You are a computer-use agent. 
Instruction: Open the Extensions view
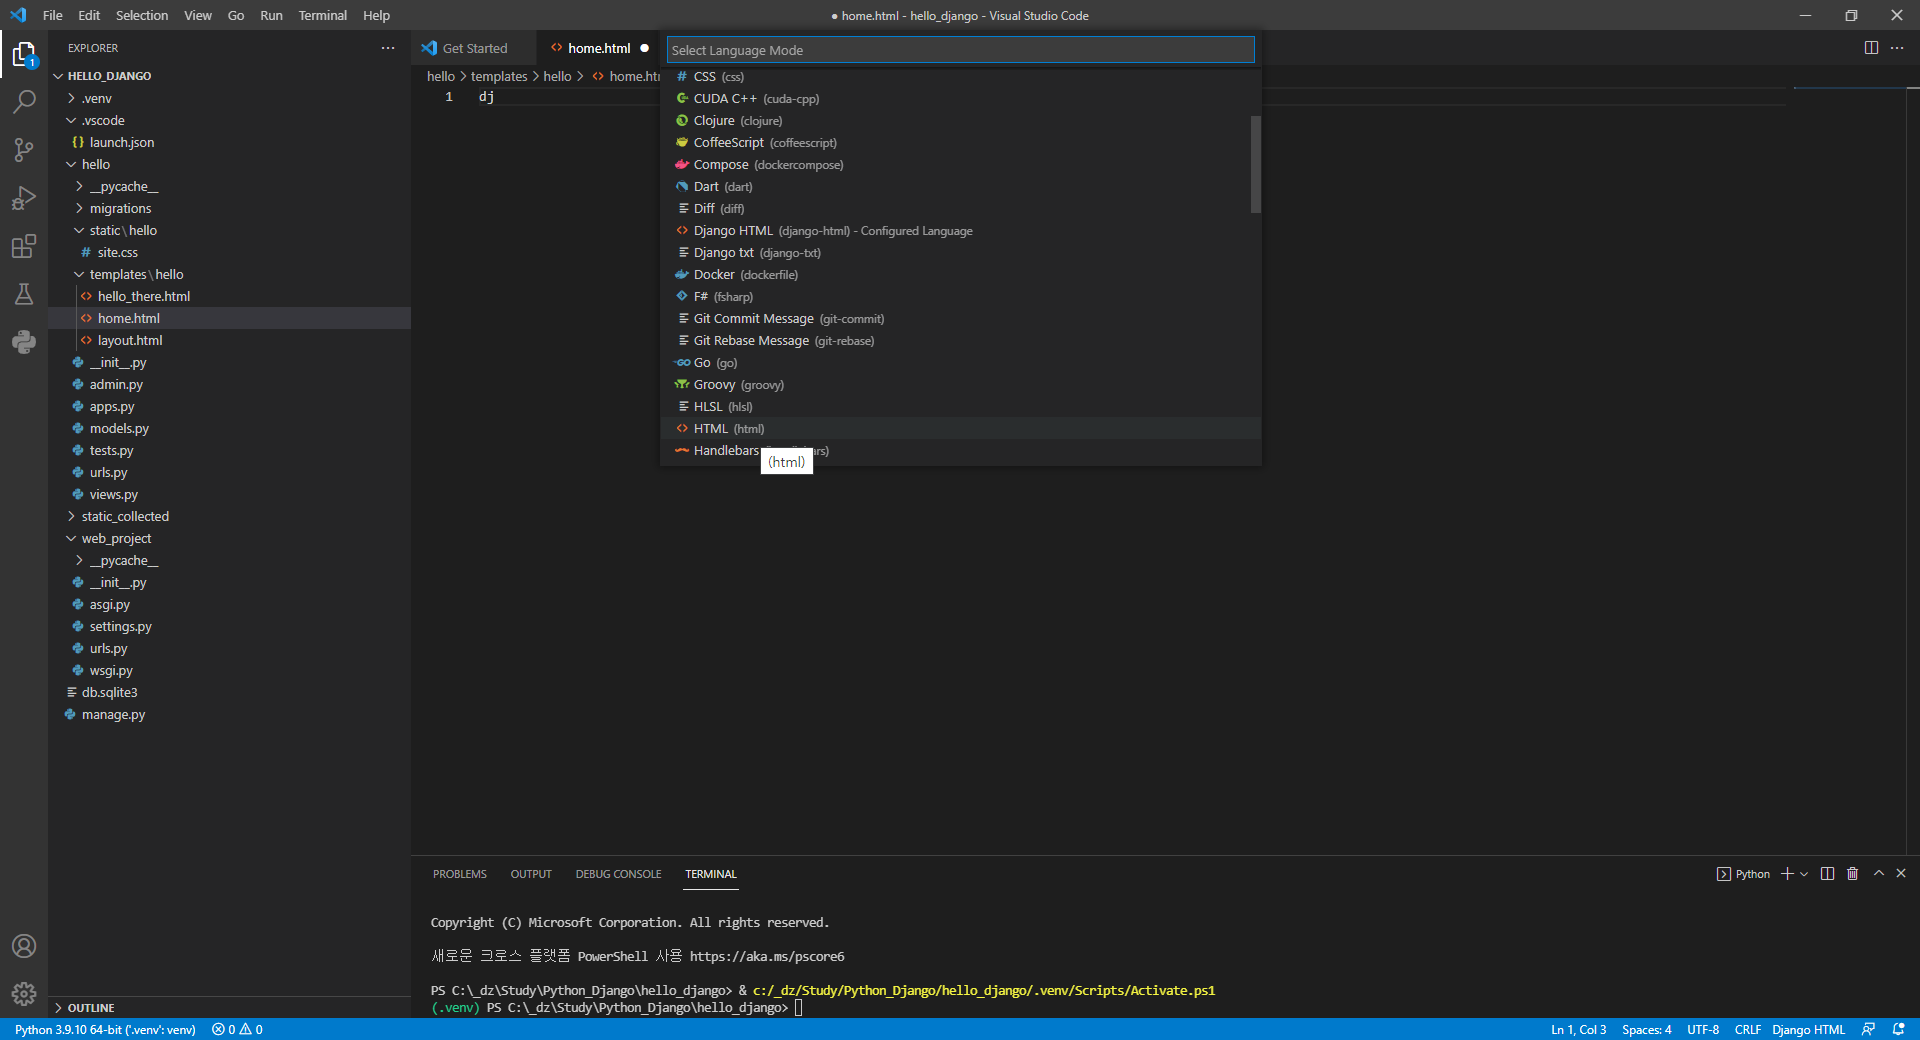pos(24,246)
